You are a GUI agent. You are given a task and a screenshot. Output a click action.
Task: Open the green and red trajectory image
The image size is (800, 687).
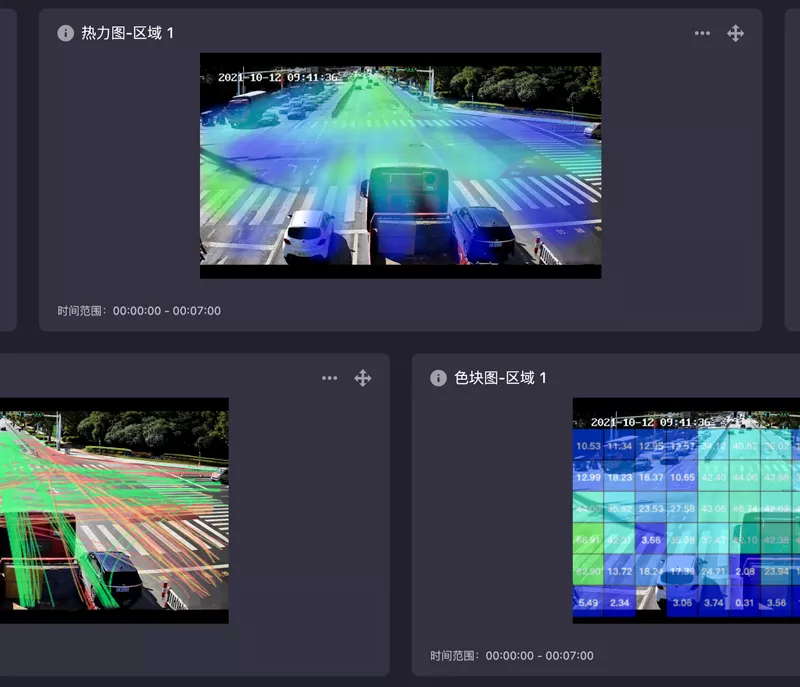(x=114, y=511)
